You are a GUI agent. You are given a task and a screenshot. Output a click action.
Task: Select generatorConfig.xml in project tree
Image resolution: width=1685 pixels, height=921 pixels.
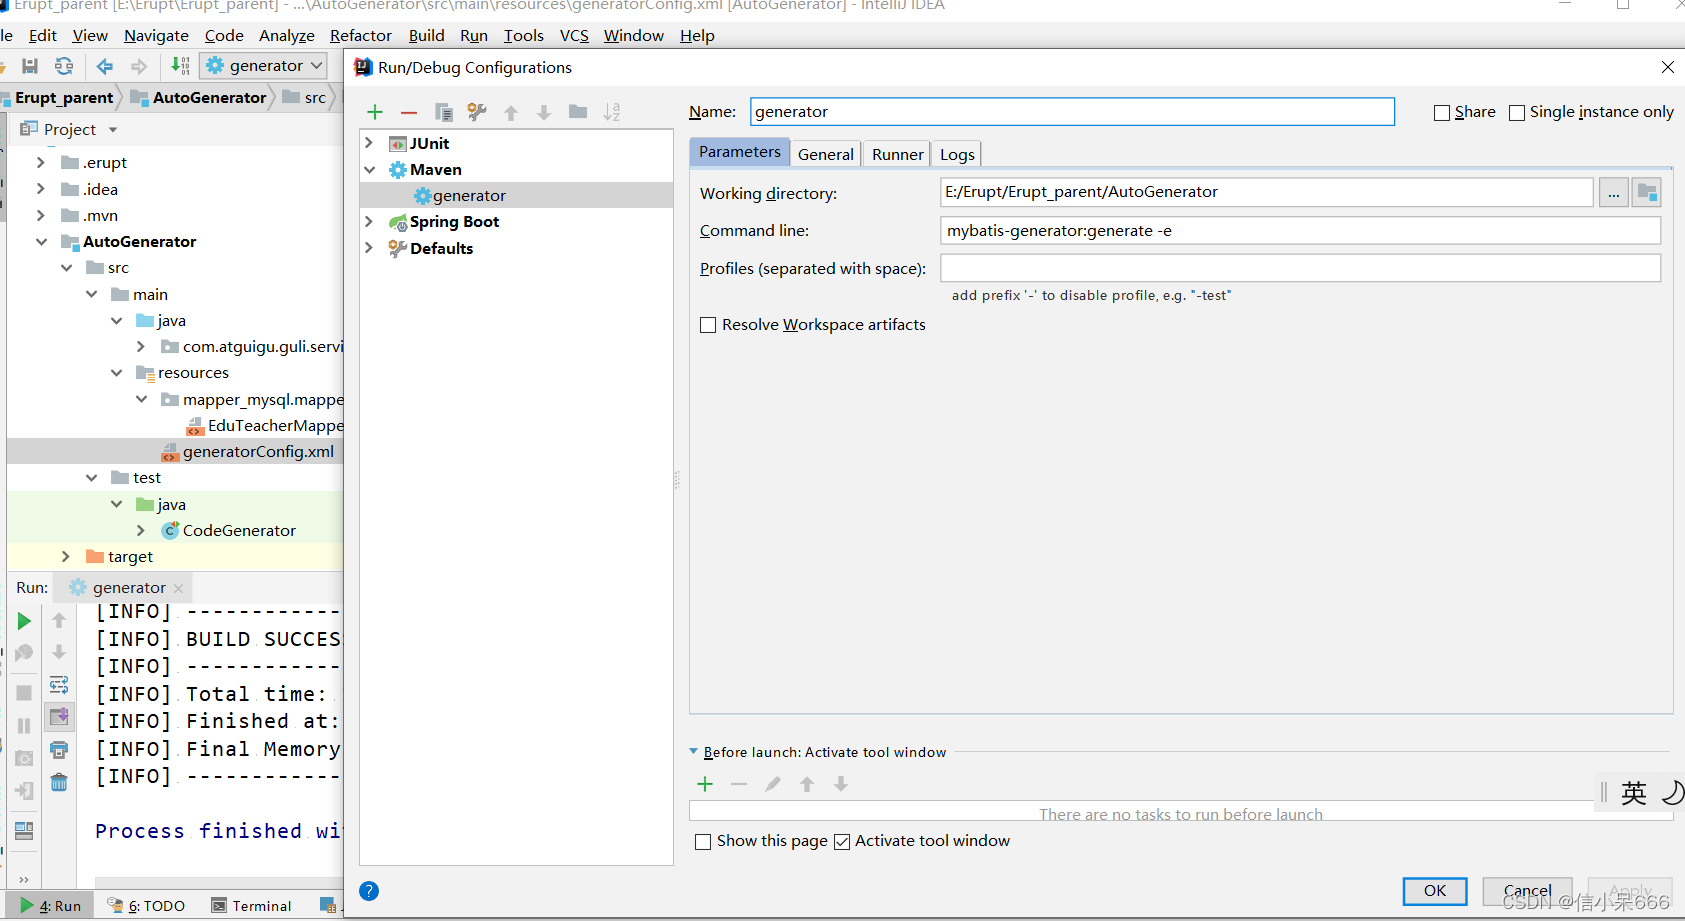tap(248, 452)
